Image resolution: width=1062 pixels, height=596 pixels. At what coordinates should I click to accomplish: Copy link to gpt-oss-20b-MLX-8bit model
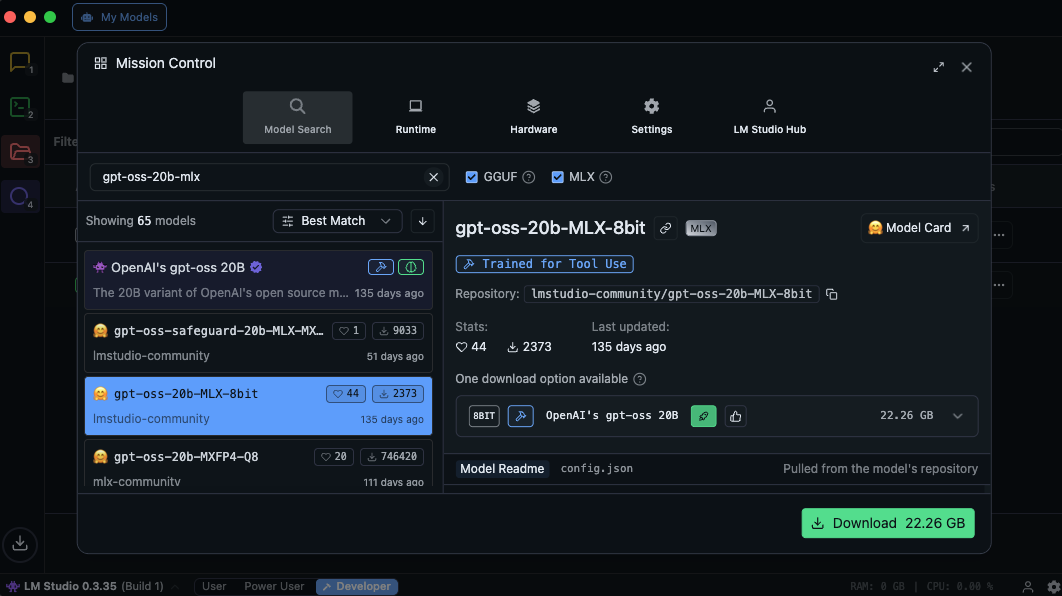click(x=666, y=228)
